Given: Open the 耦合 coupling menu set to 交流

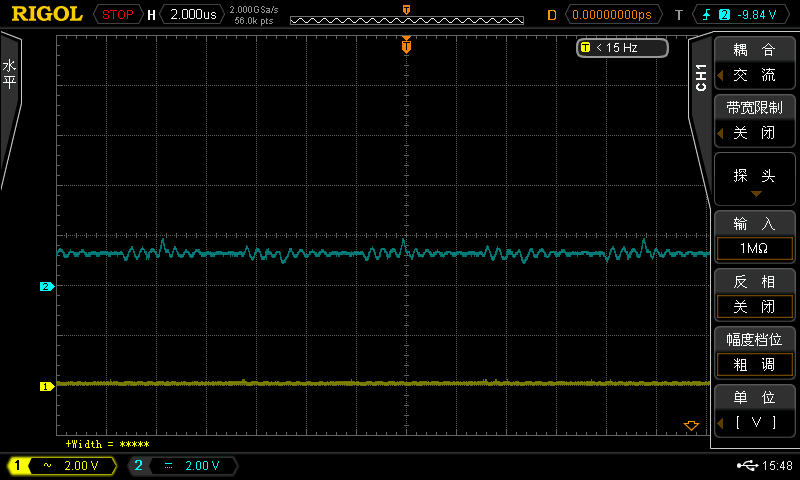Looking at the screenshot, I should pyautogui.click(x=754, y=63).
